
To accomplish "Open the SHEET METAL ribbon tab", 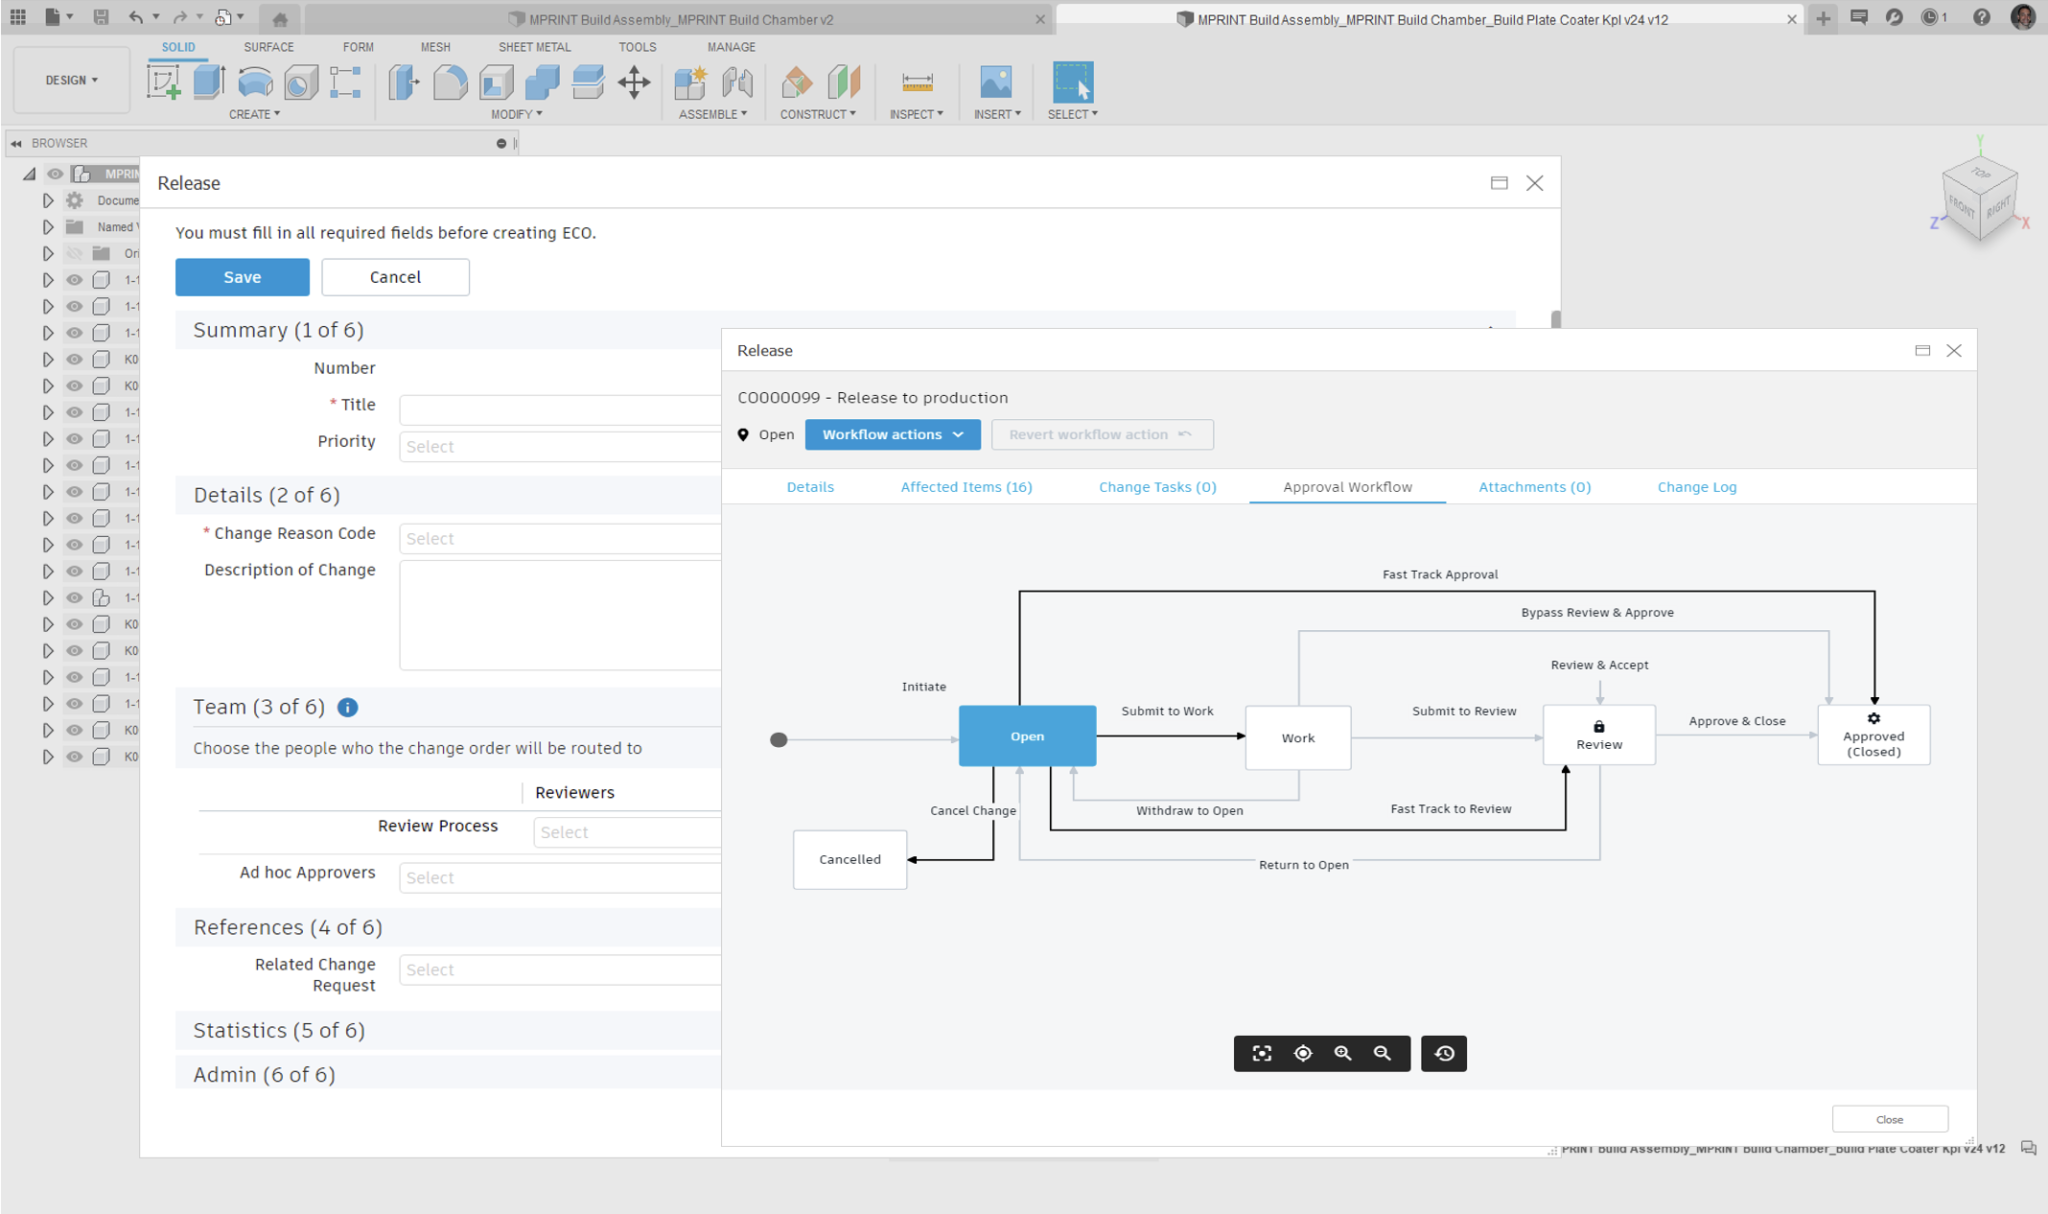I will coord(534,47).
